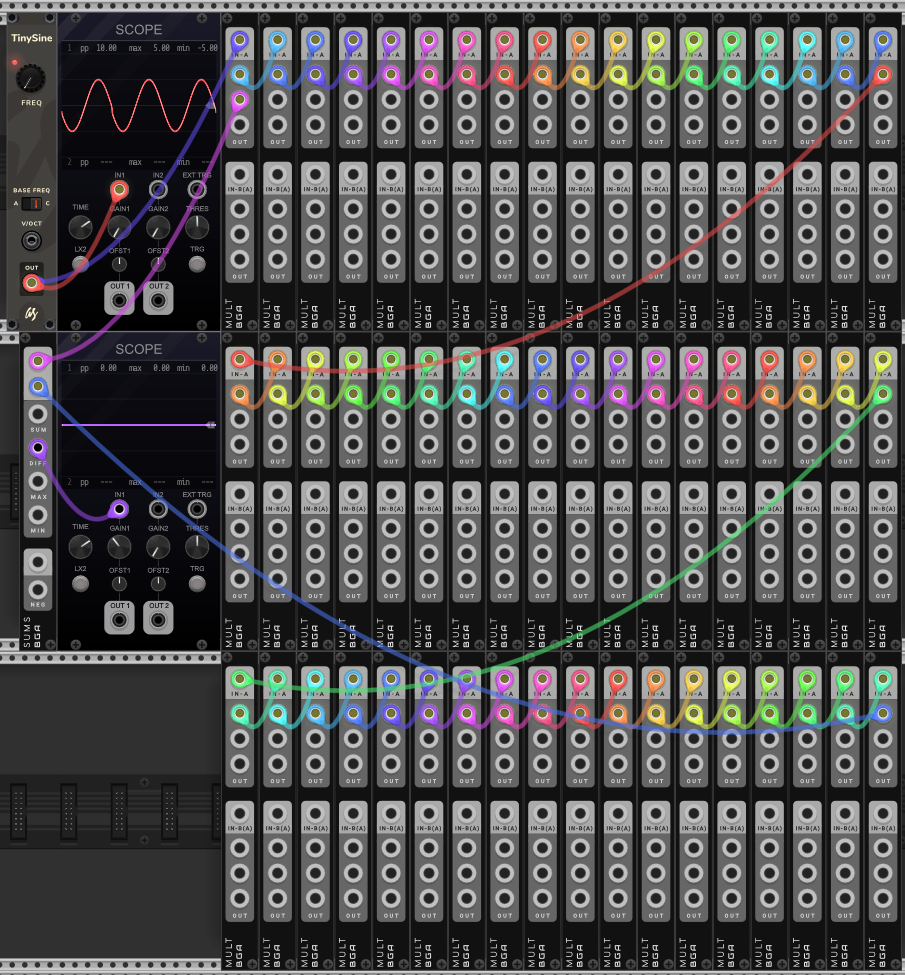Click the blue-cabled input jack on SUMS
This screenshot has height=975, width=905.
click(x=38, y=387)
